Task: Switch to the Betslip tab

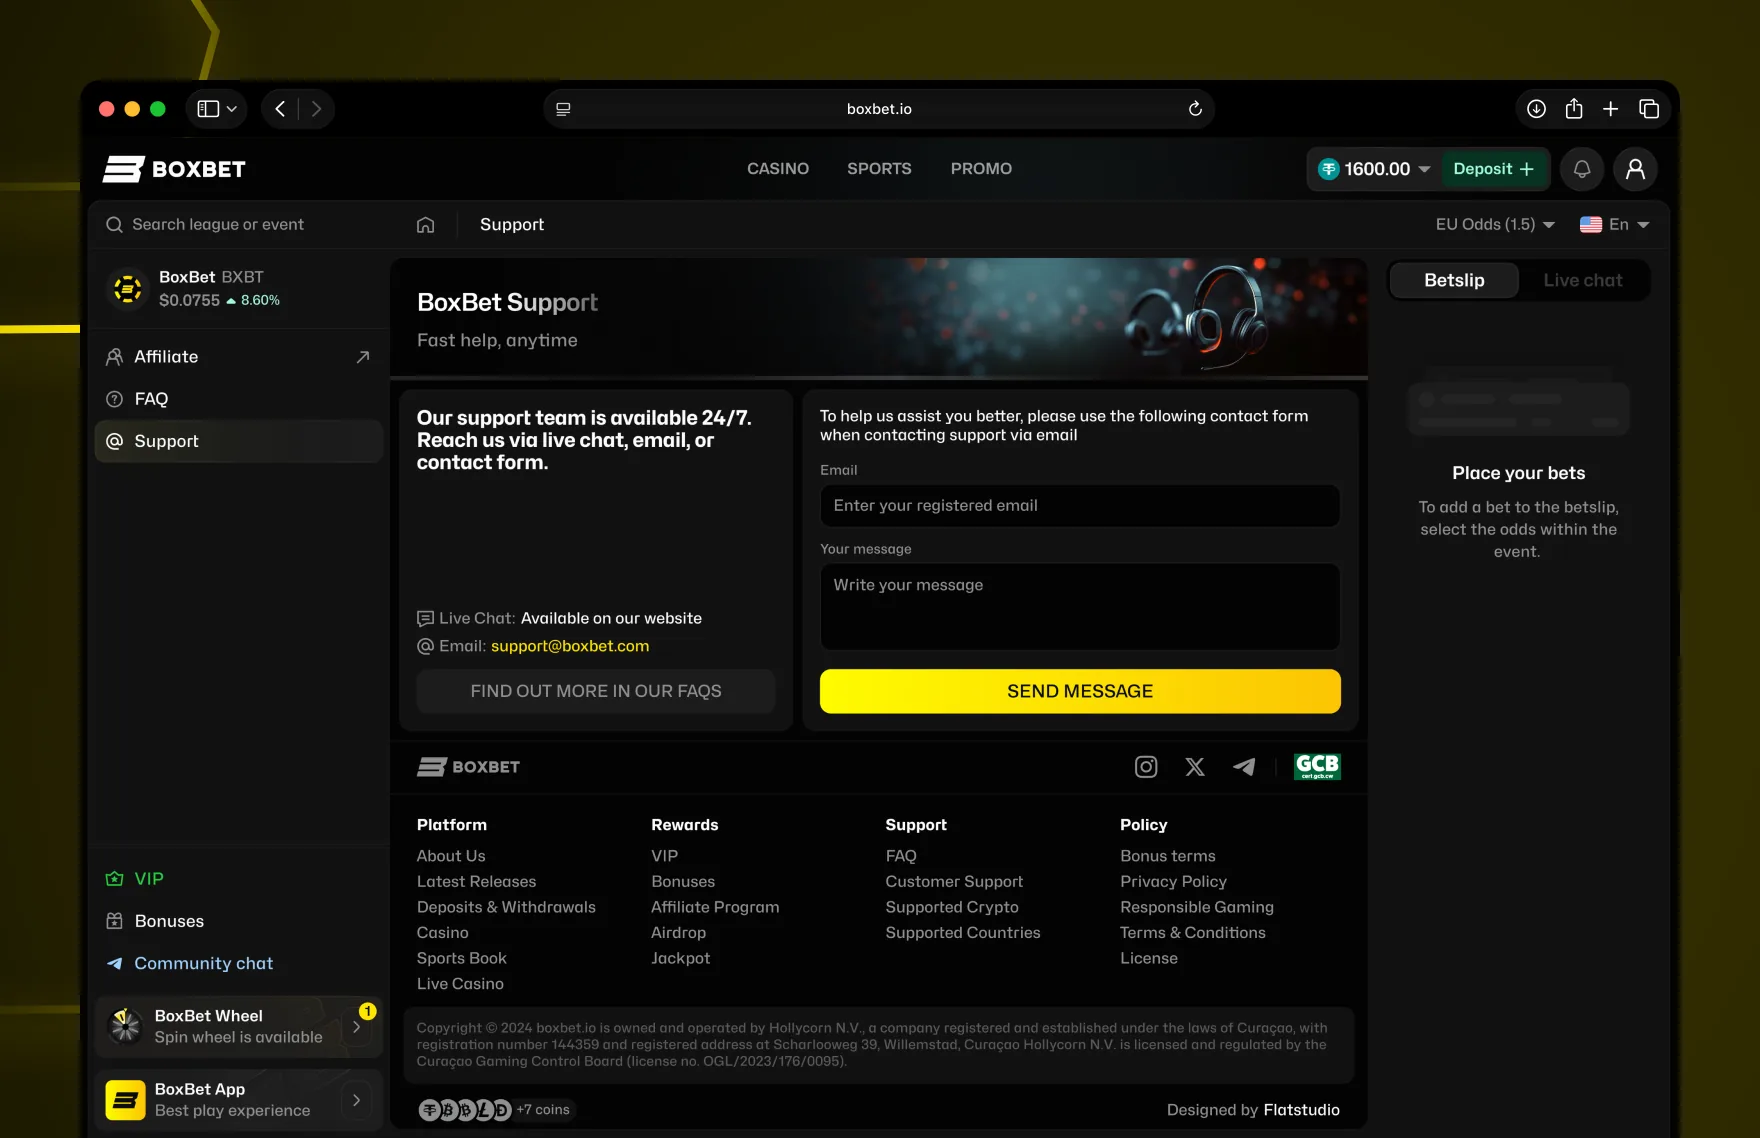Action: click(1454, 280)
